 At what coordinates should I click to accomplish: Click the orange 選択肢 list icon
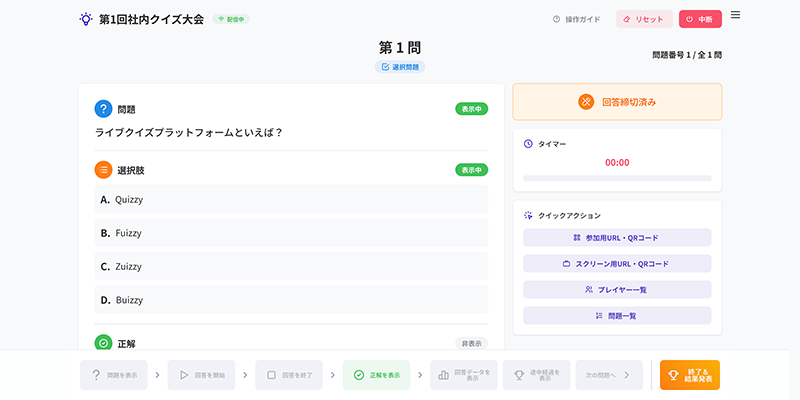coord(103,170)
